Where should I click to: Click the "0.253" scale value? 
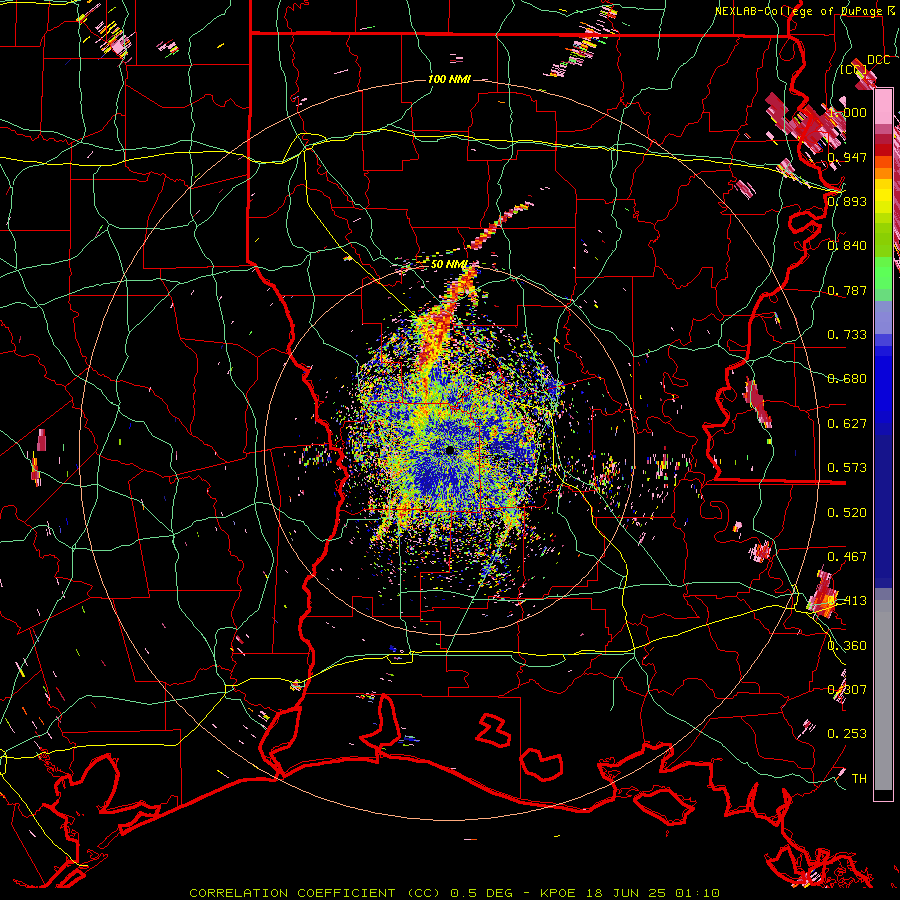(x=847, y=734)
